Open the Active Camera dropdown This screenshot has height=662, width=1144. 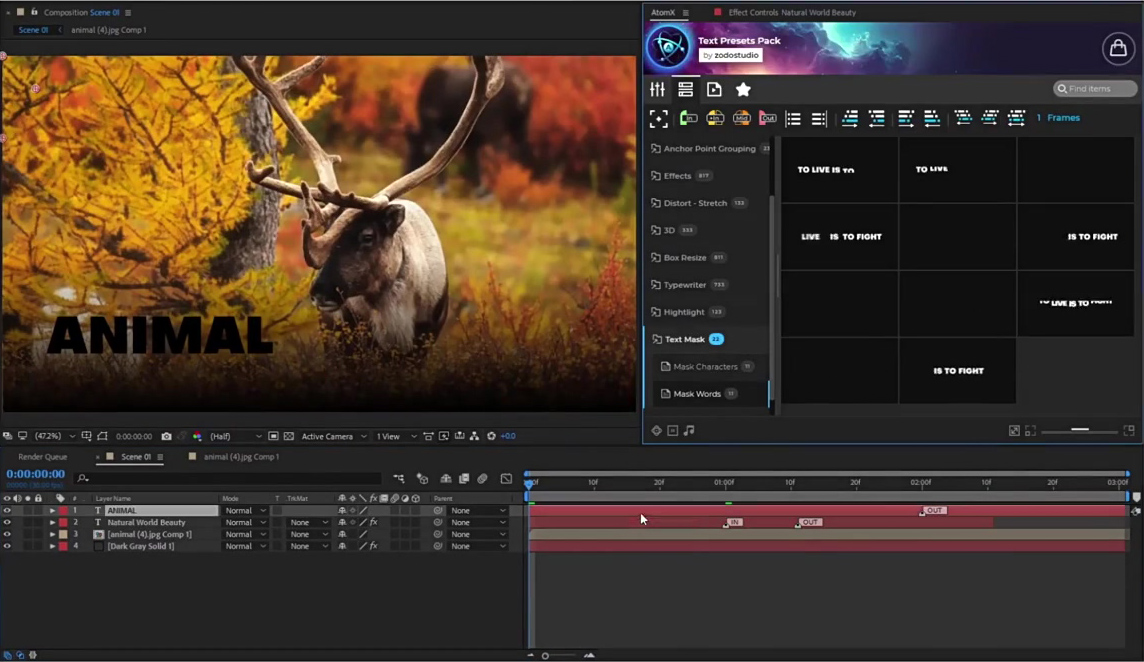click(329, 436)
